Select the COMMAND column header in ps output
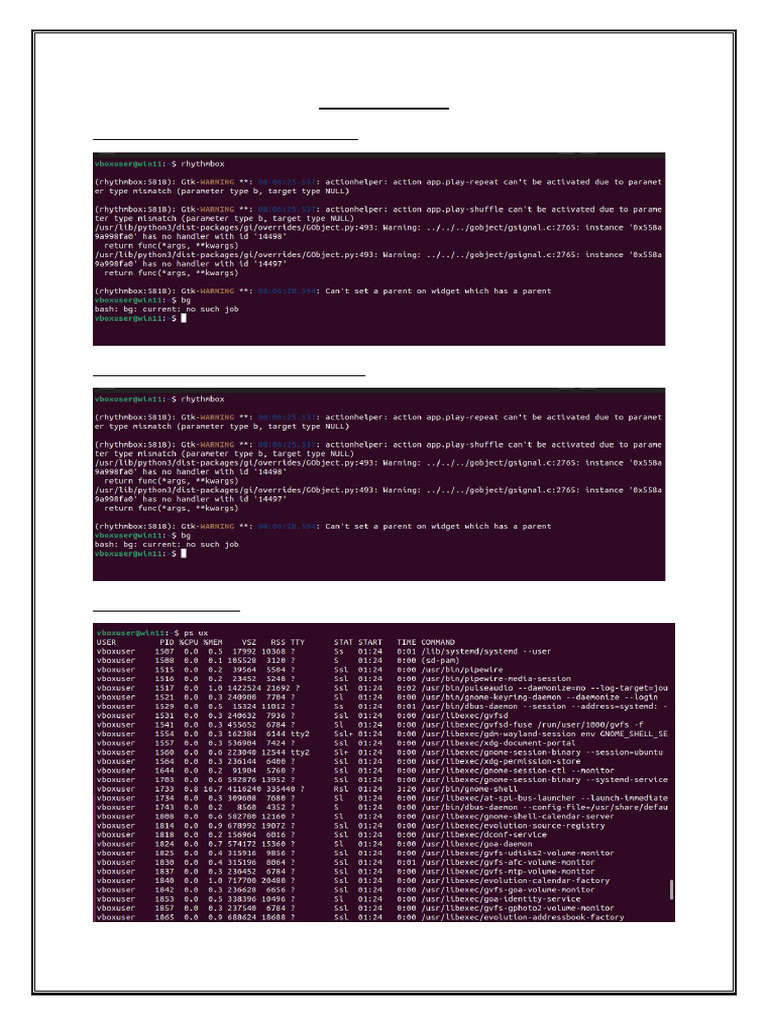Image resolution: width=768 pixels, height=1024 pixels. (438, 642)
